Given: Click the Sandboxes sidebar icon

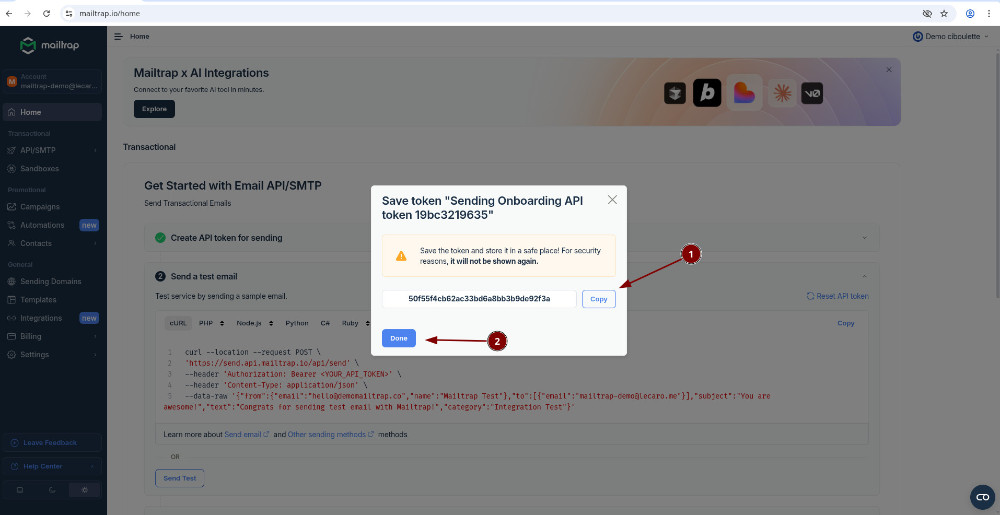Looking at the screenshot, I should (x=11, y=169).
